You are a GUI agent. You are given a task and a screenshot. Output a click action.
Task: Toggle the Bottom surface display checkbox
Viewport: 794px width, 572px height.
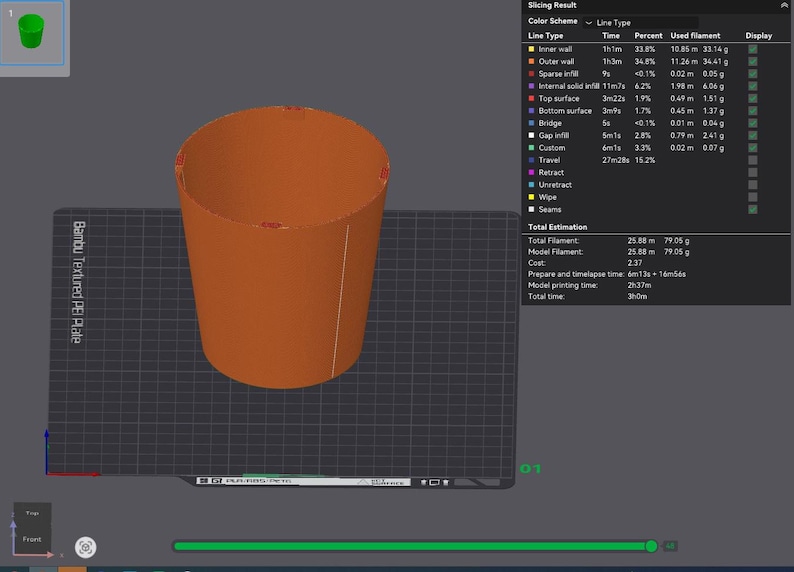click(753, 111)
